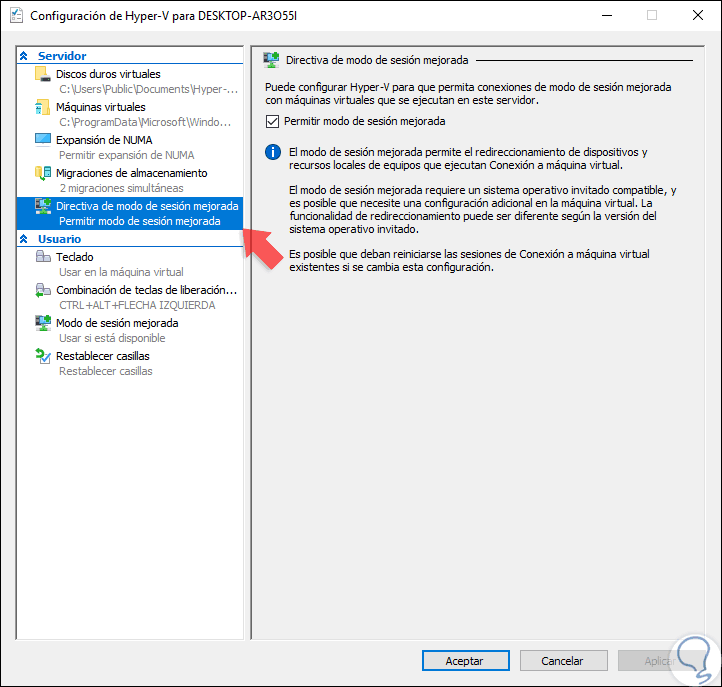The height and width of the screenshot is (687, 722).
Task: Click the blue information icon in the right panel
Action: pyautogui.click(x=273, y=152)
